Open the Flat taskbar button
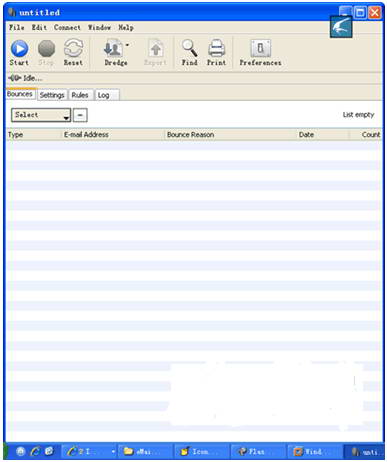Image resolution: width=387 pixels, height=462 pixels. pos(258,452)
